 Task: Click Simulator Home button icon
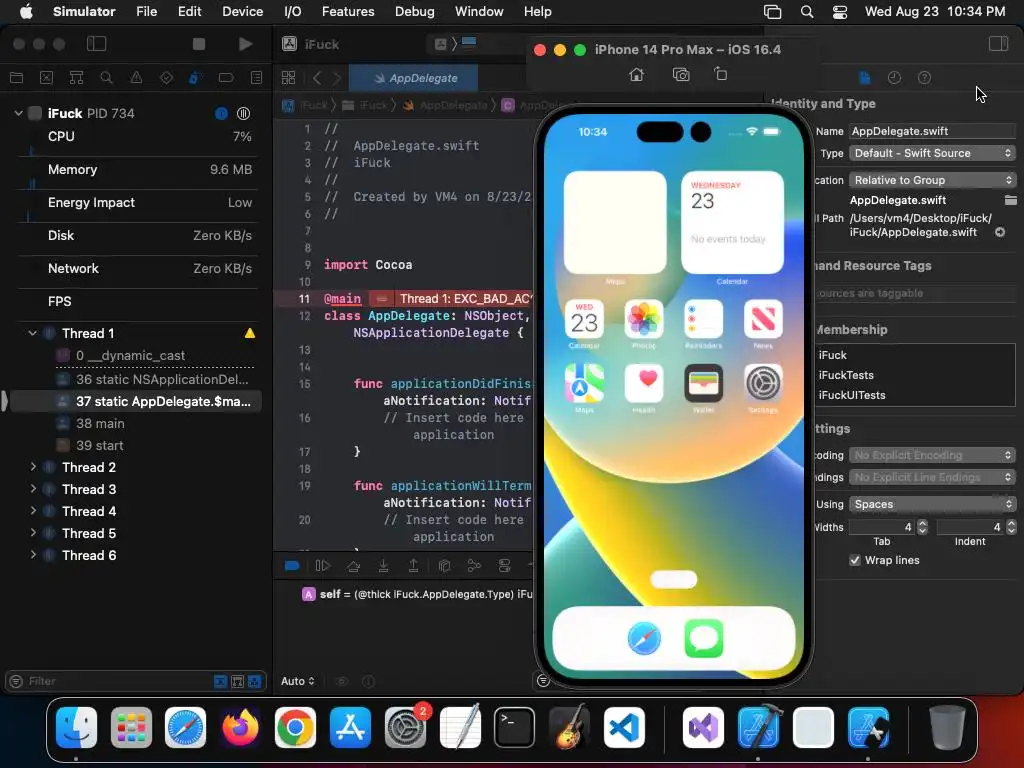coord(636,74)
